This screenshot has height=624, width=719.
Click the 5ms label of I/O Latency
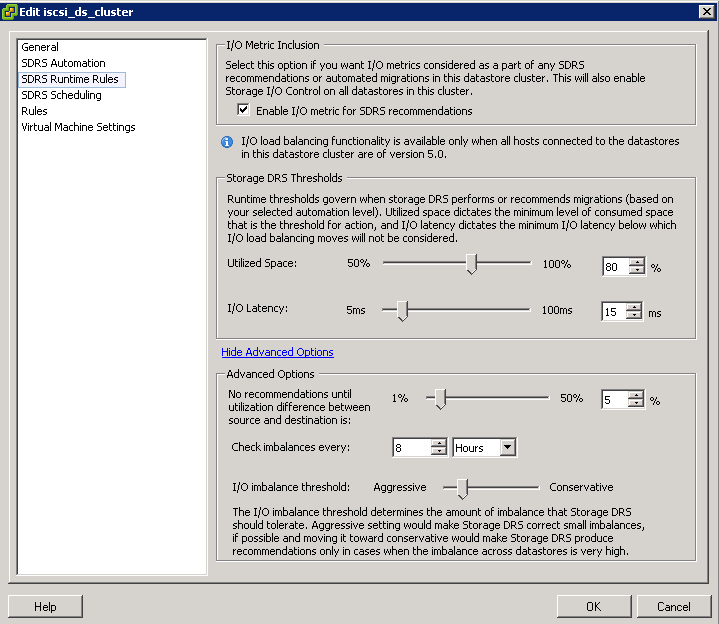[x=356, y=310]
